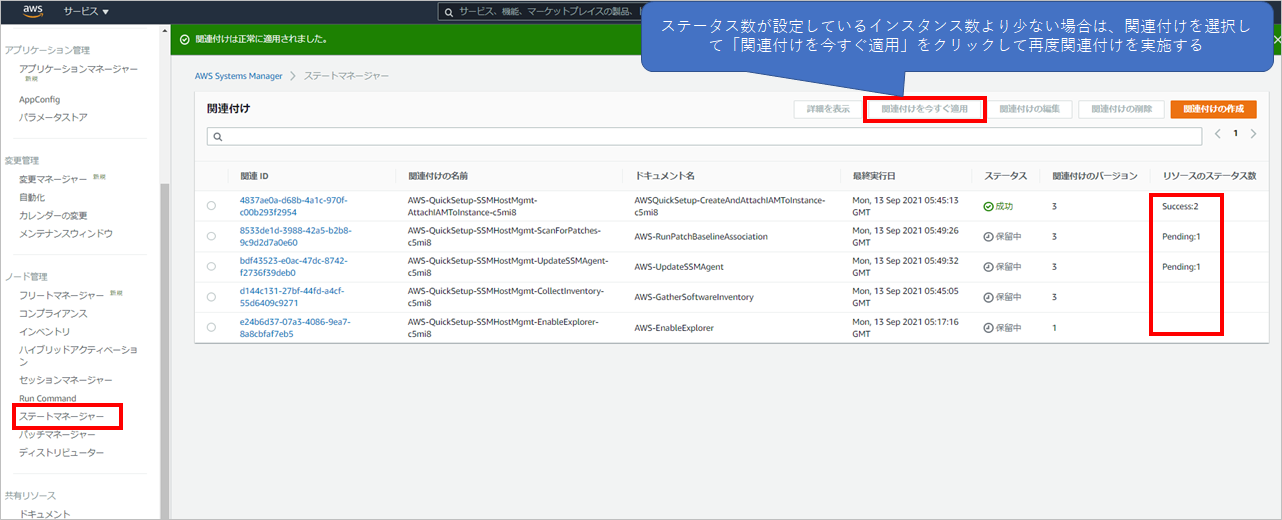Click AWS-RunPatchBaselineAssociation document name
1282x520 pixels.
(701, 237)
